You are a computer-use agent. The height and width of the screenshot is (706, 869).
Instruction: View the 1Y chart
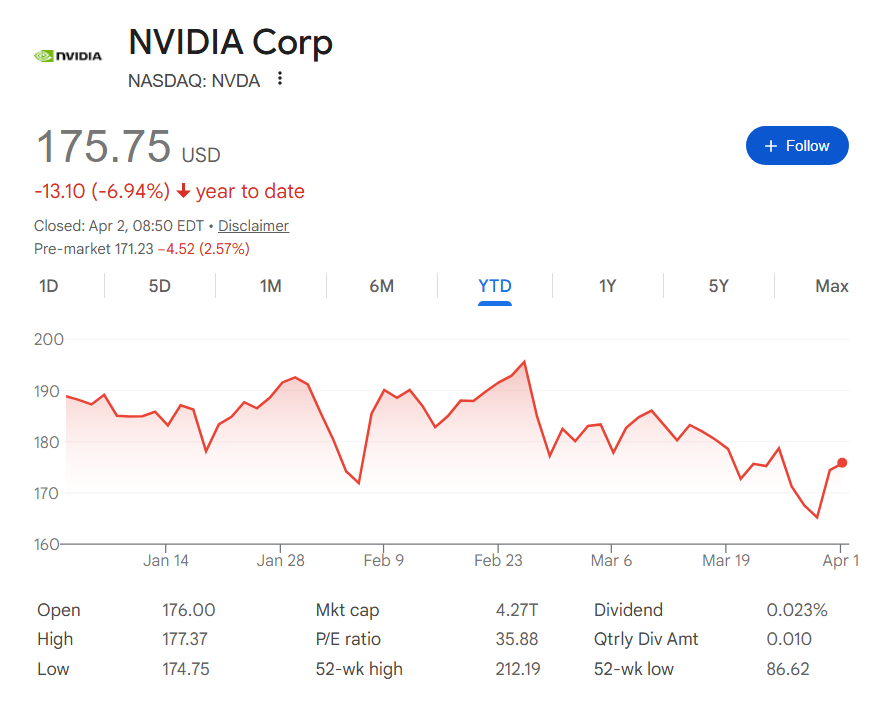pyautogui.click(x=607, y=286)
